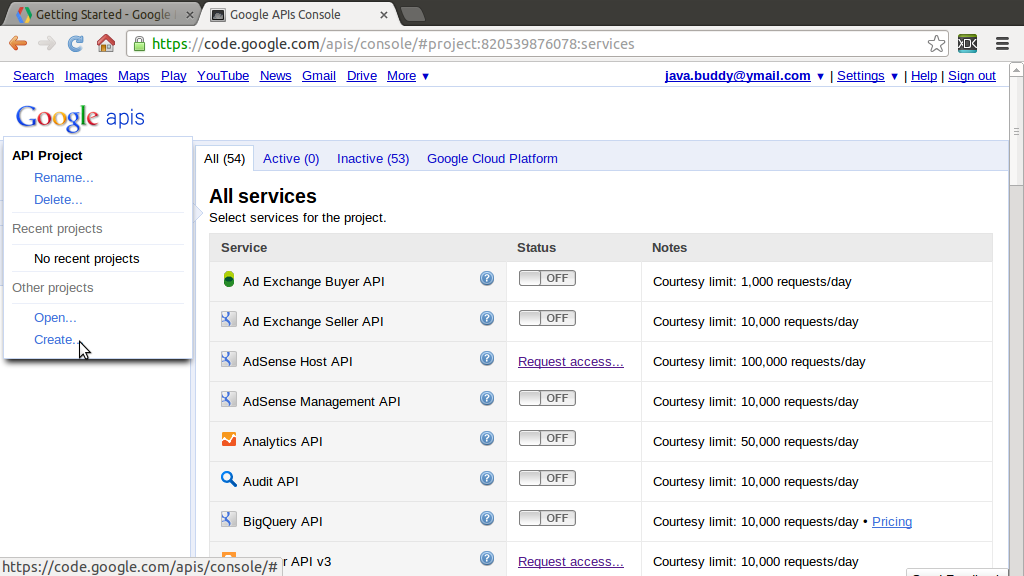Choose Create... under Other projects
The image size is (1024, 576).
56,340
